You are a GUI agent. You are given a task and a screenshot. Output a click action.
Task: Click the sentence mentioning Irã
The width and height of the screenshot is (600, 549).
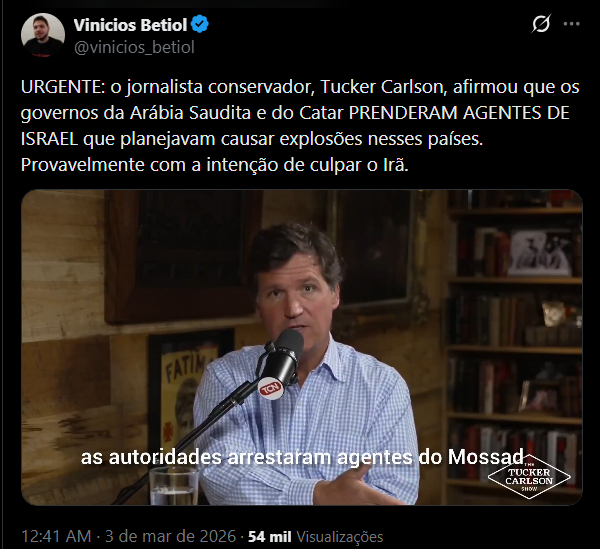pyautogui.click(x=215, y=165)
